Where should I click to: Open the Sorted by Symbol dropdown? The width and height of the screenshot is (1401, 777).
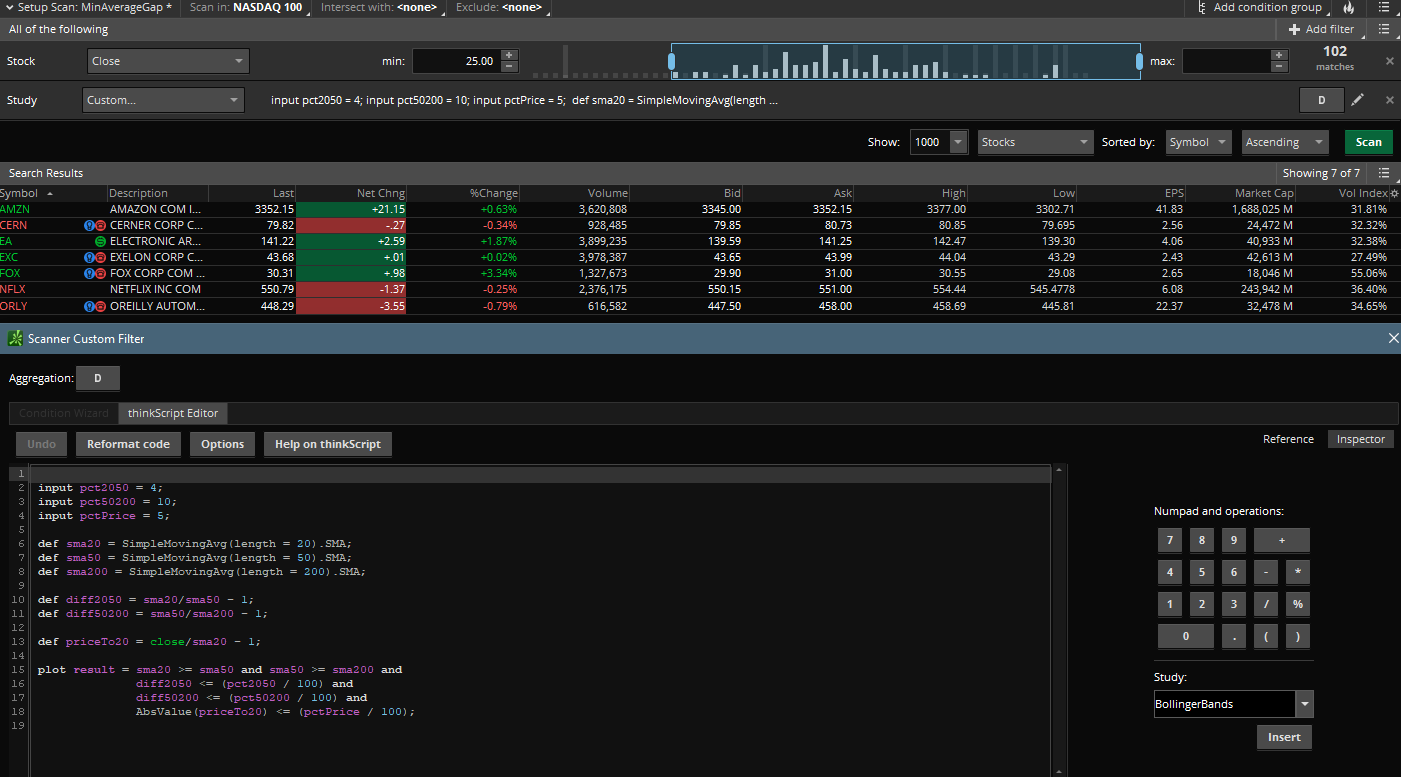click(1199, 142)
